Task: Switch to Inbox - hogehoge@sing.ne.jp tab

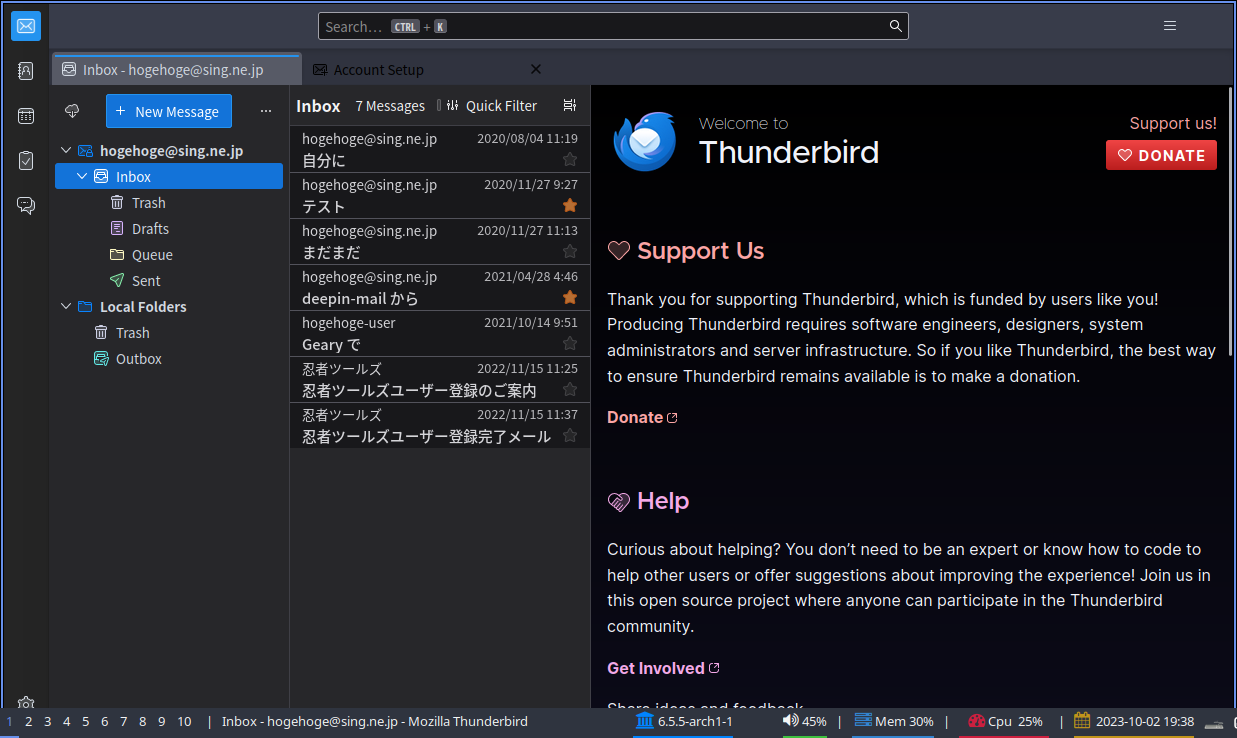Action: [x=176, y=70]
